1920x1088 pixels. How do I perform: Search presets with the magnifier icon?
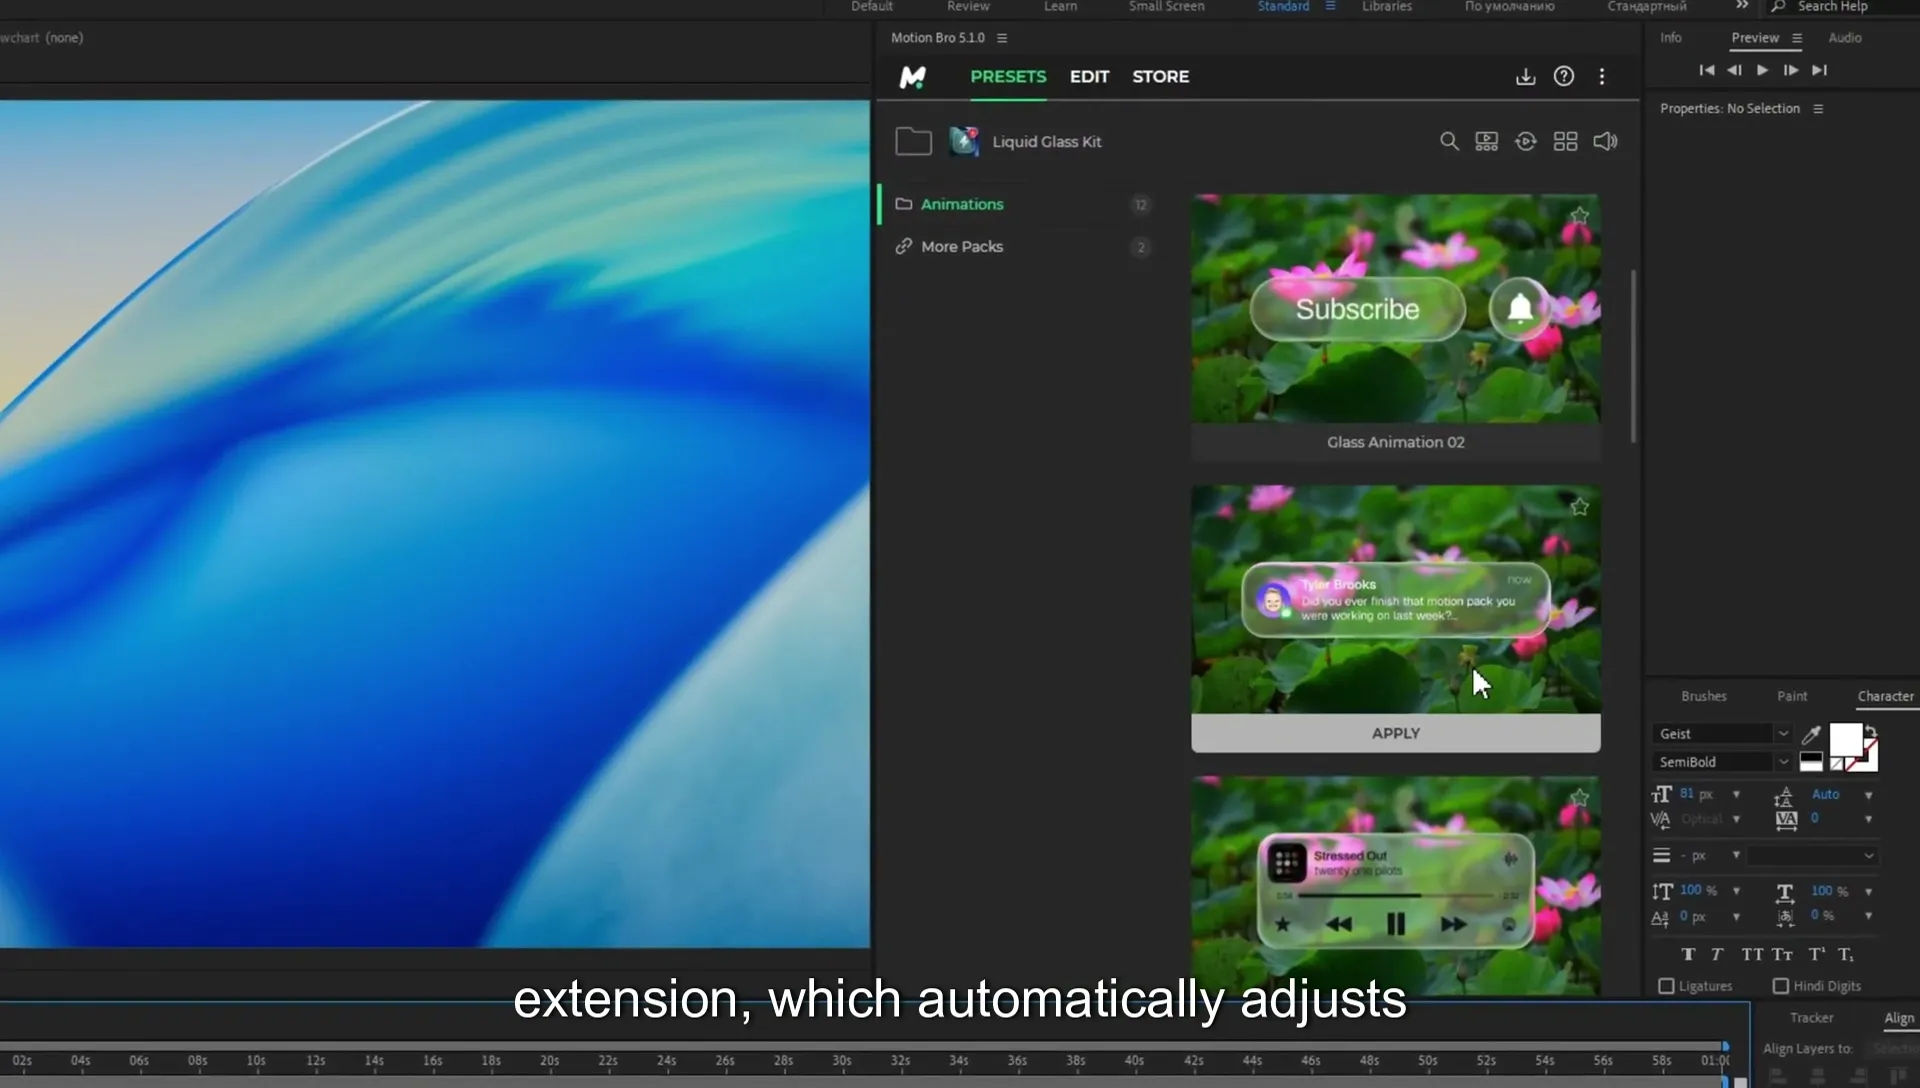[x=1449, y=141]
